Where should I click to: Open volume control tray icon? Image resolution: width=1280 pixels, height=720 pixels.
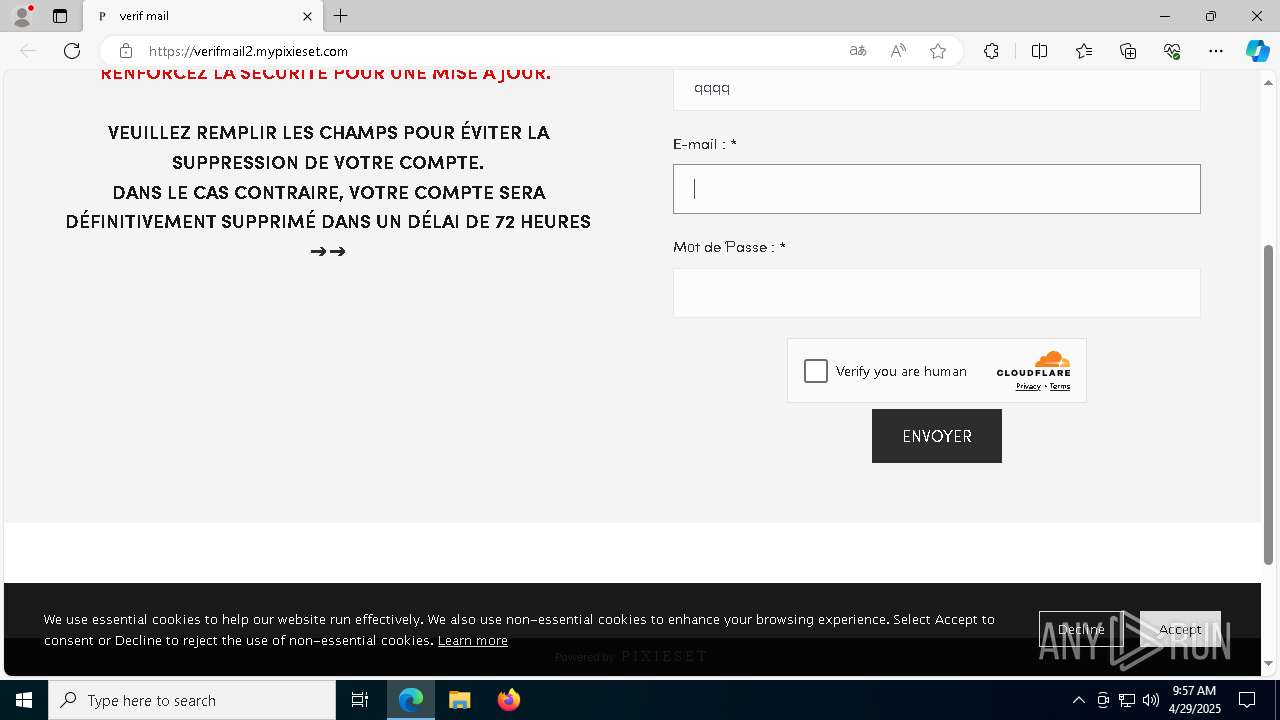pyautogui.click(x=1151, y=700)
